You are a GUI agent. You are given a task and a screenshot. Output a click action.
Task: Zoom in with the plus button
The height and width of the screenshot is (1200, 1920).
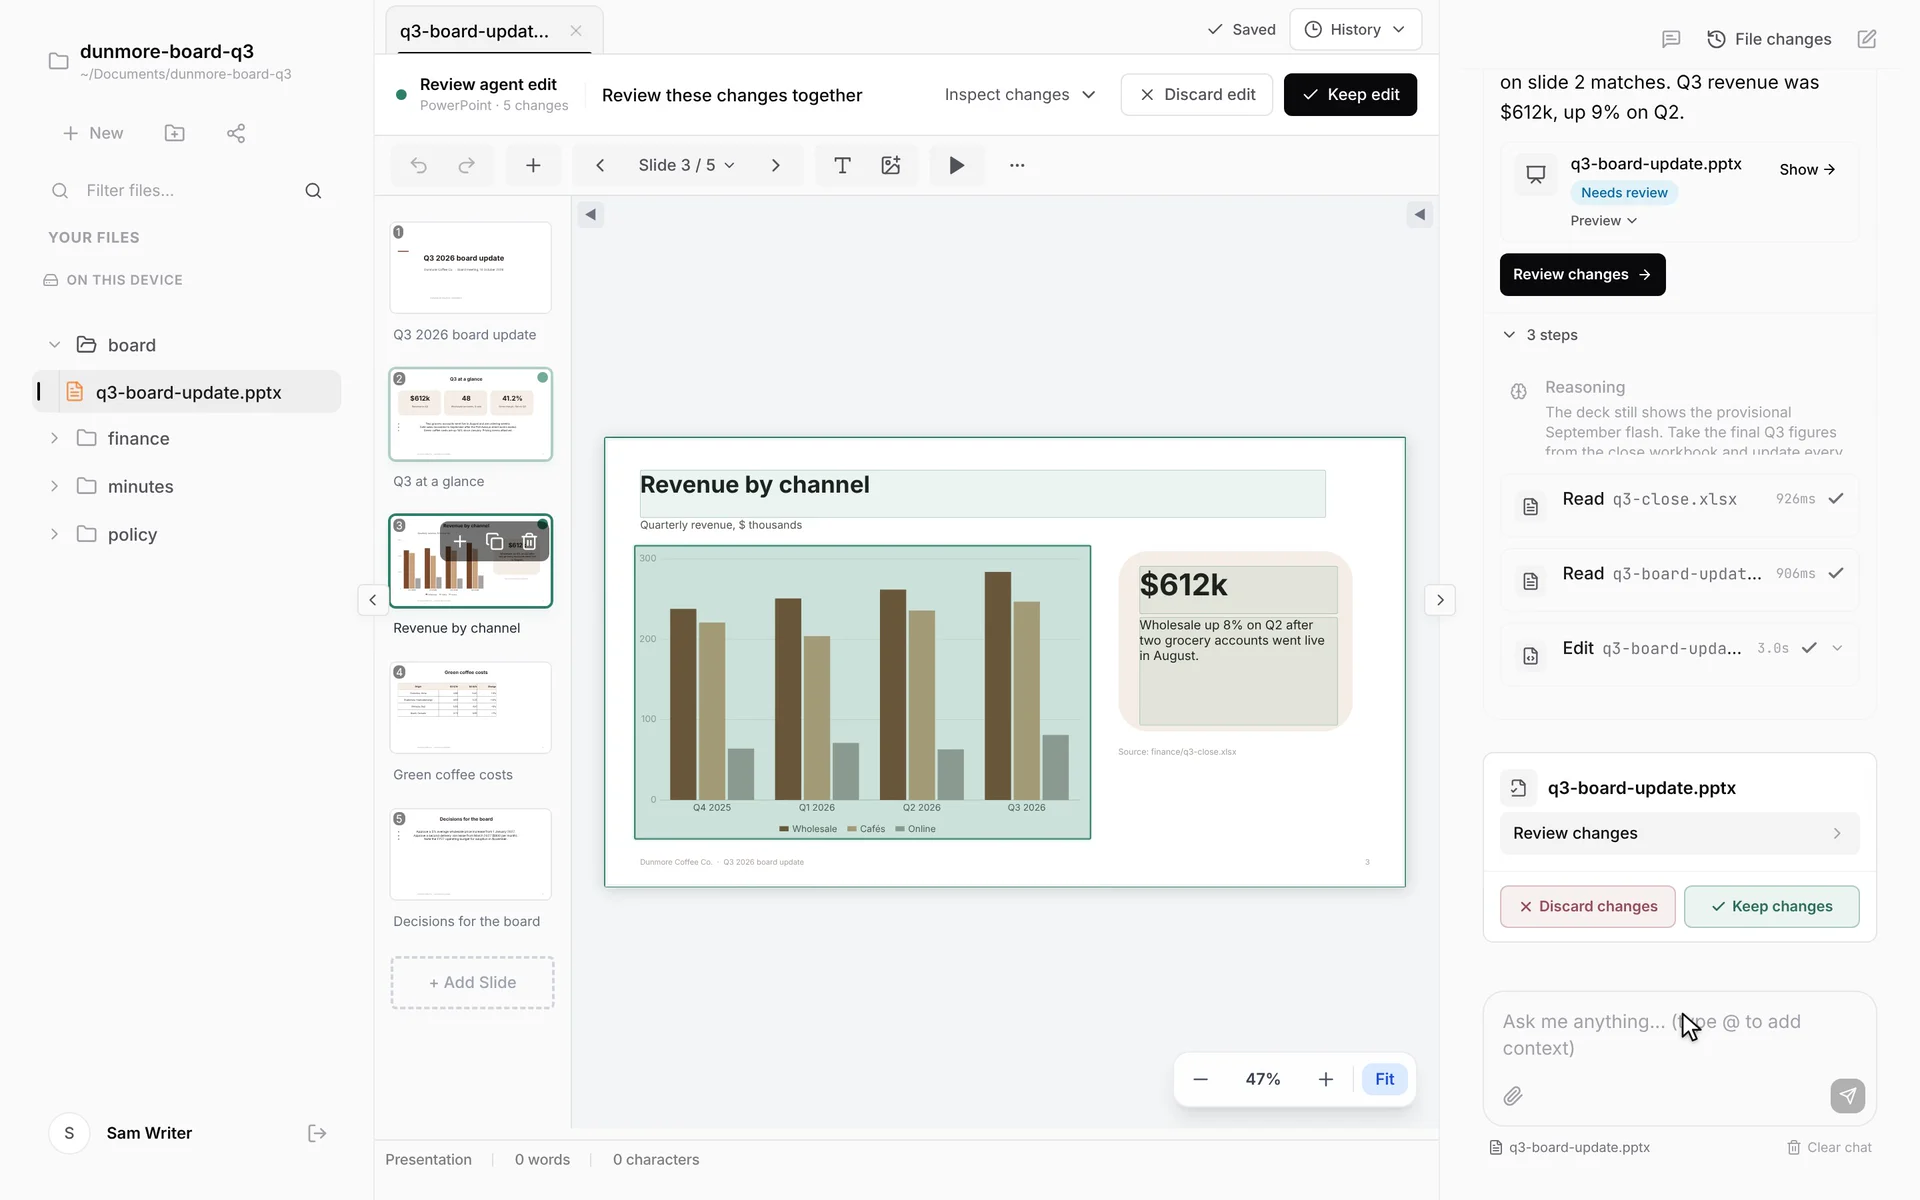[1326, 1079]
